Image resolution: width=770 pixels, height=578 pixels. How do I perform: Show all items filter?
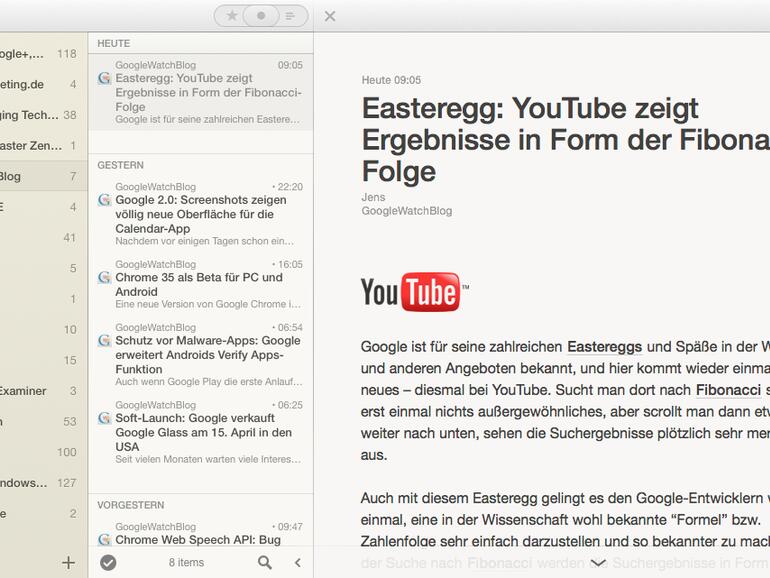(291, 16)
